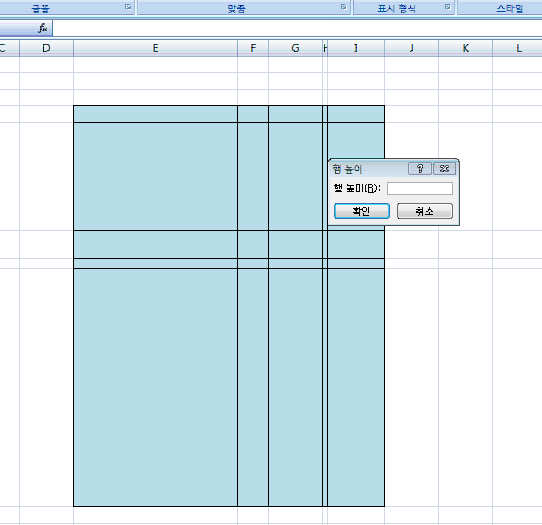Click inside the formula bar
The height and width of the screenshot is (525, 542).
[x=297, y=28]
